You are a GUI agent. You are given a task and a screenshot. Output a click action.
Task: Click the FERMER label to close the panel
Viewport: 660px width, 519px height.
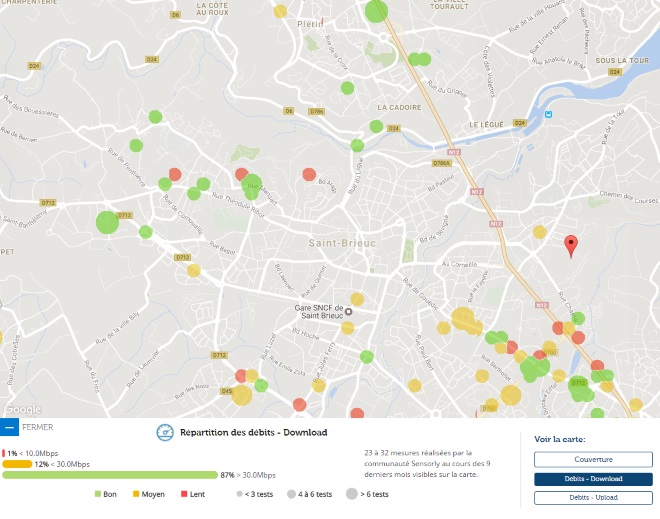point(38,427)
